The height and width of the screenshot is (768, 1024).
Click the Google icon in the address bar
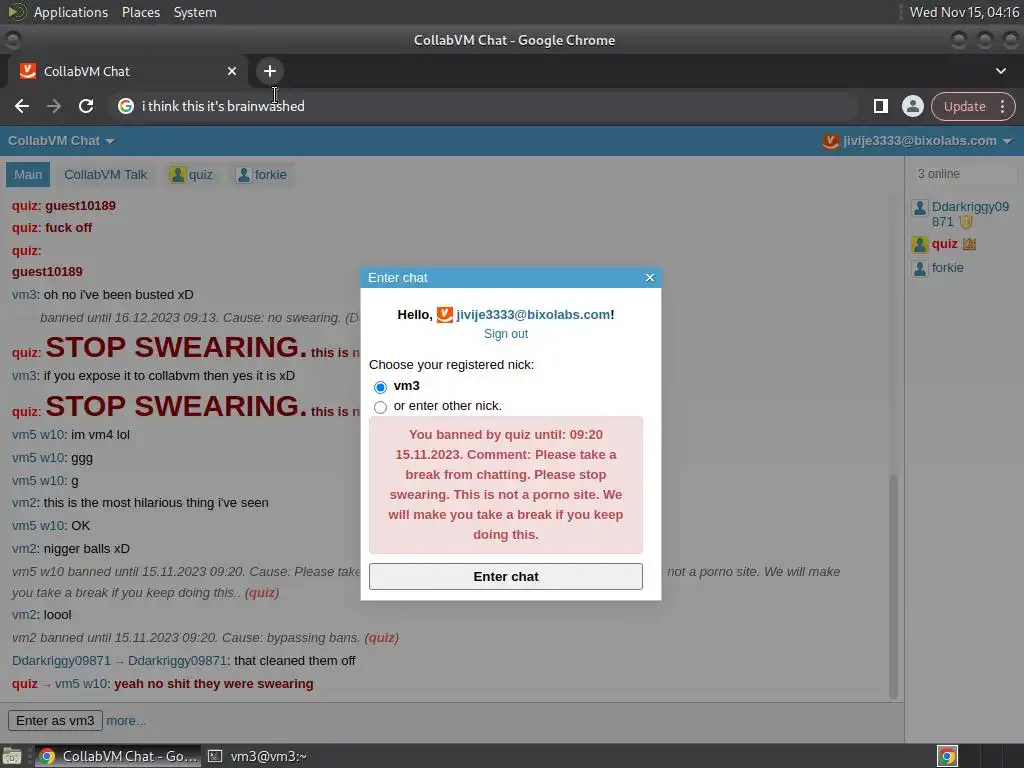point(126,106)
